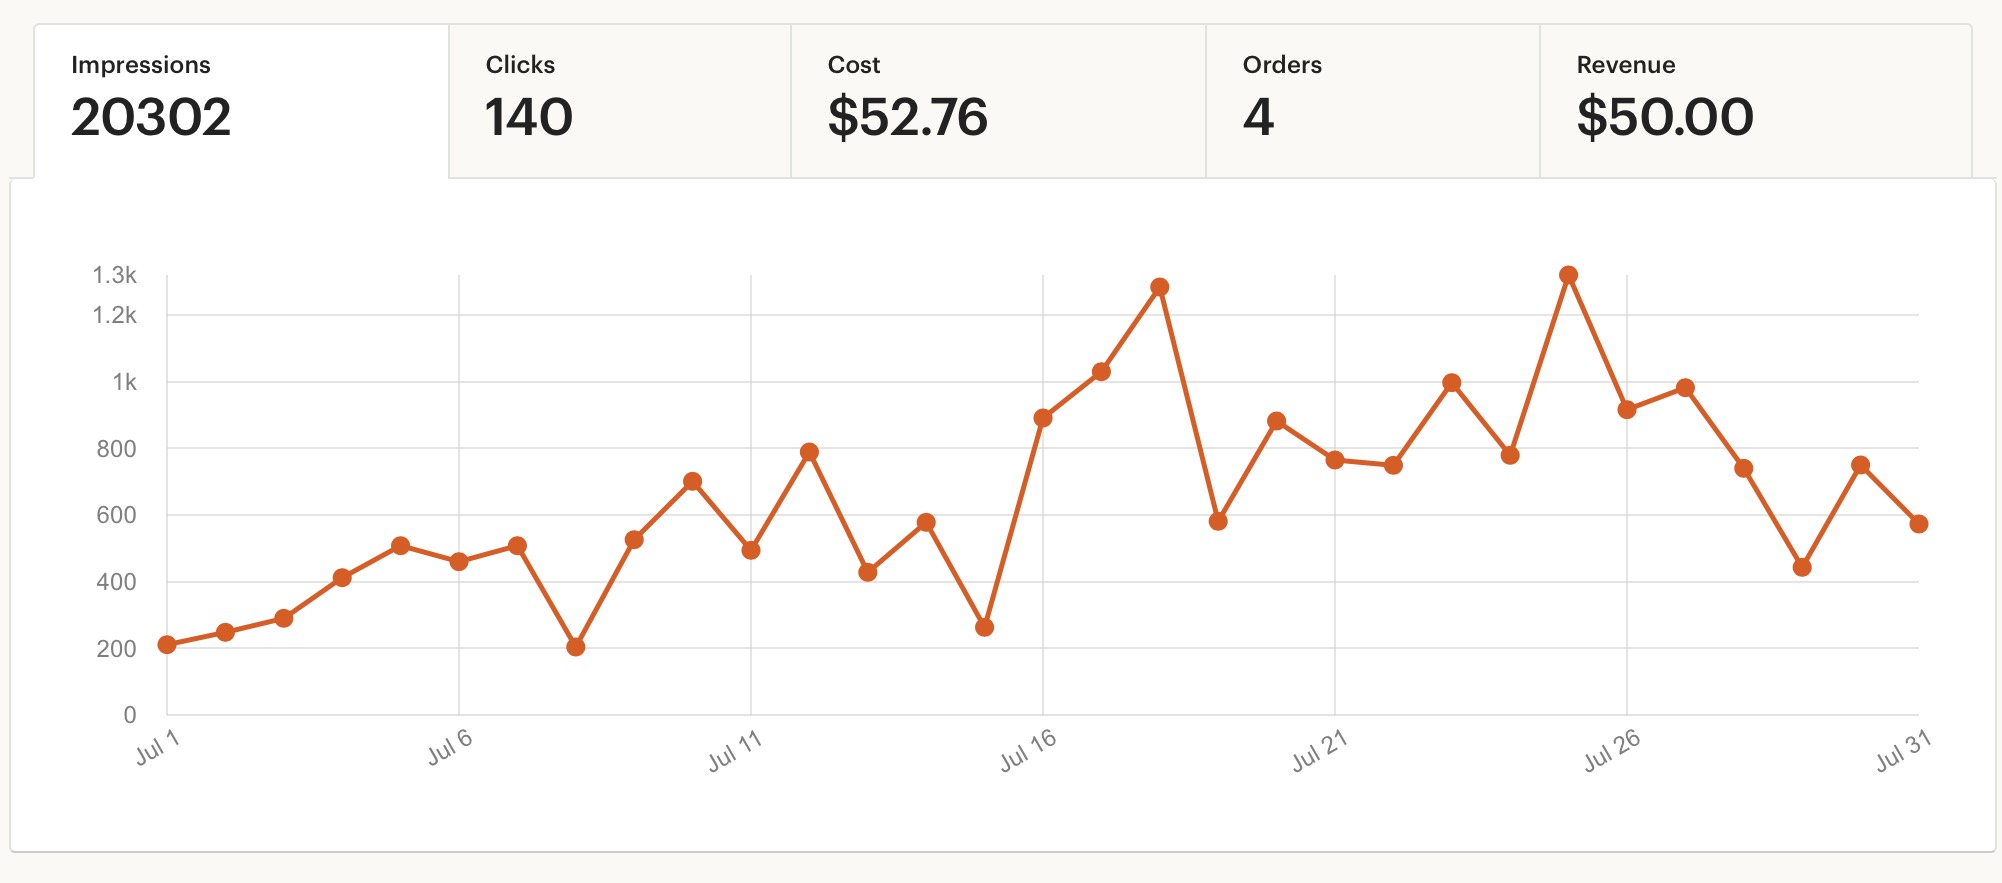Screen dimensions: 2002x883
Task: Click the Jul 11 data point
Action: tap(751, 550)
